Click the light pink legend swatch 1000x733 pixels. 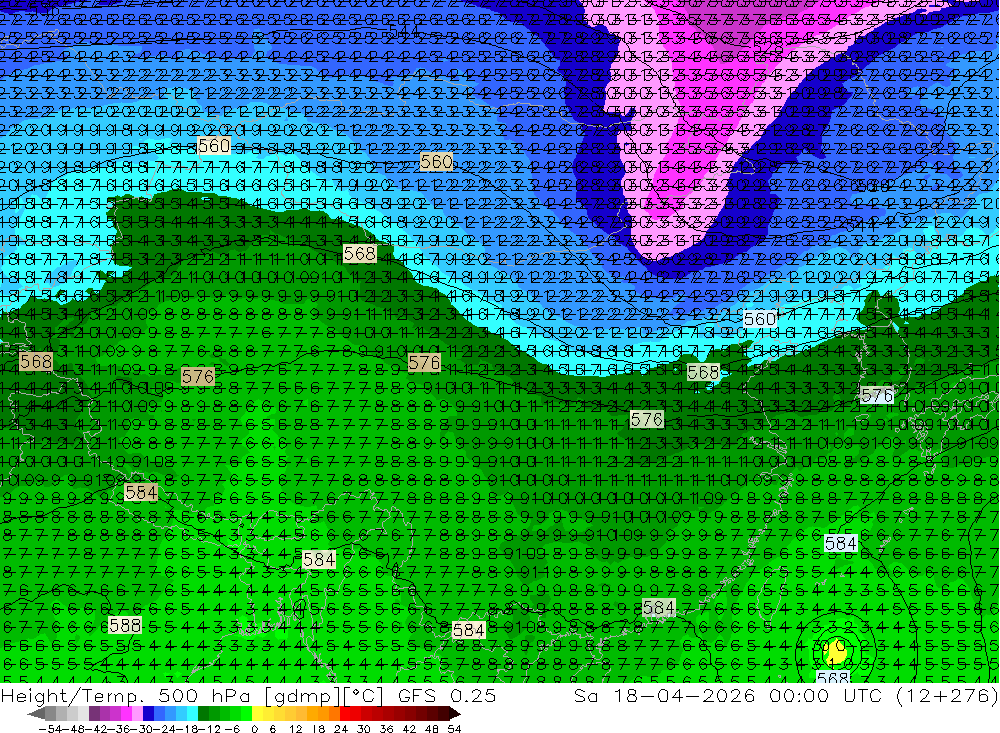pyautogui.click(x=138, y=714)
